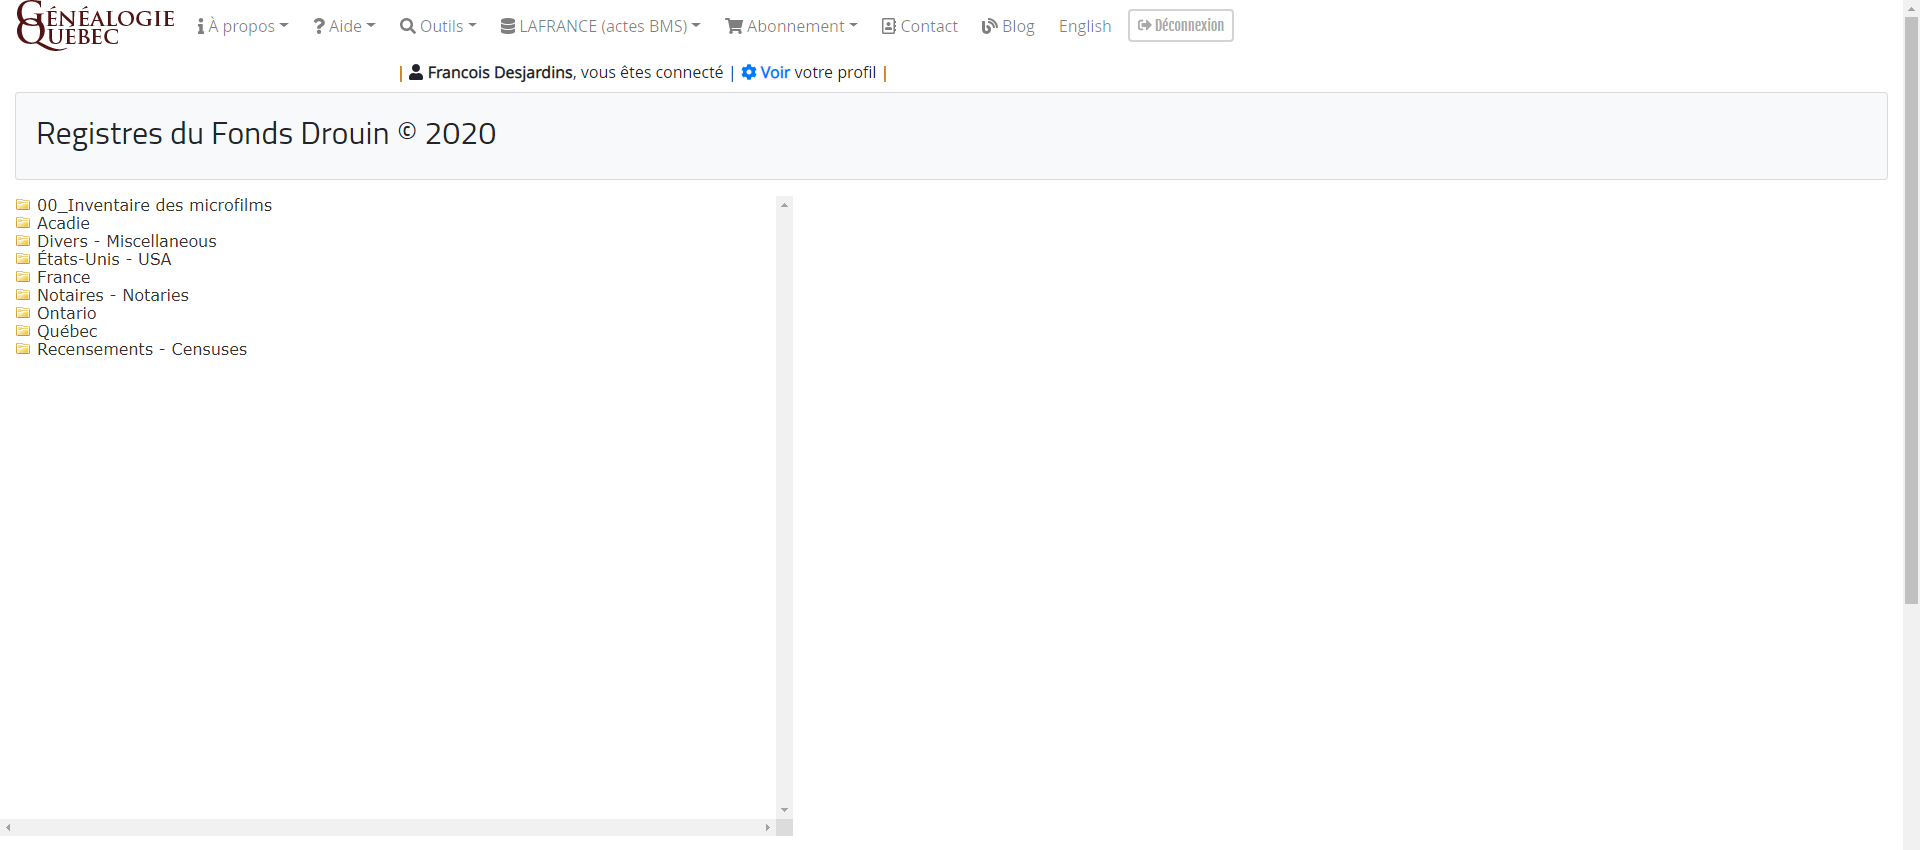This screenshot has height=850, width=1920.
Task: Click the 00_Inventaire des microfilms folder icon
Action: click(x=23, y=205)
